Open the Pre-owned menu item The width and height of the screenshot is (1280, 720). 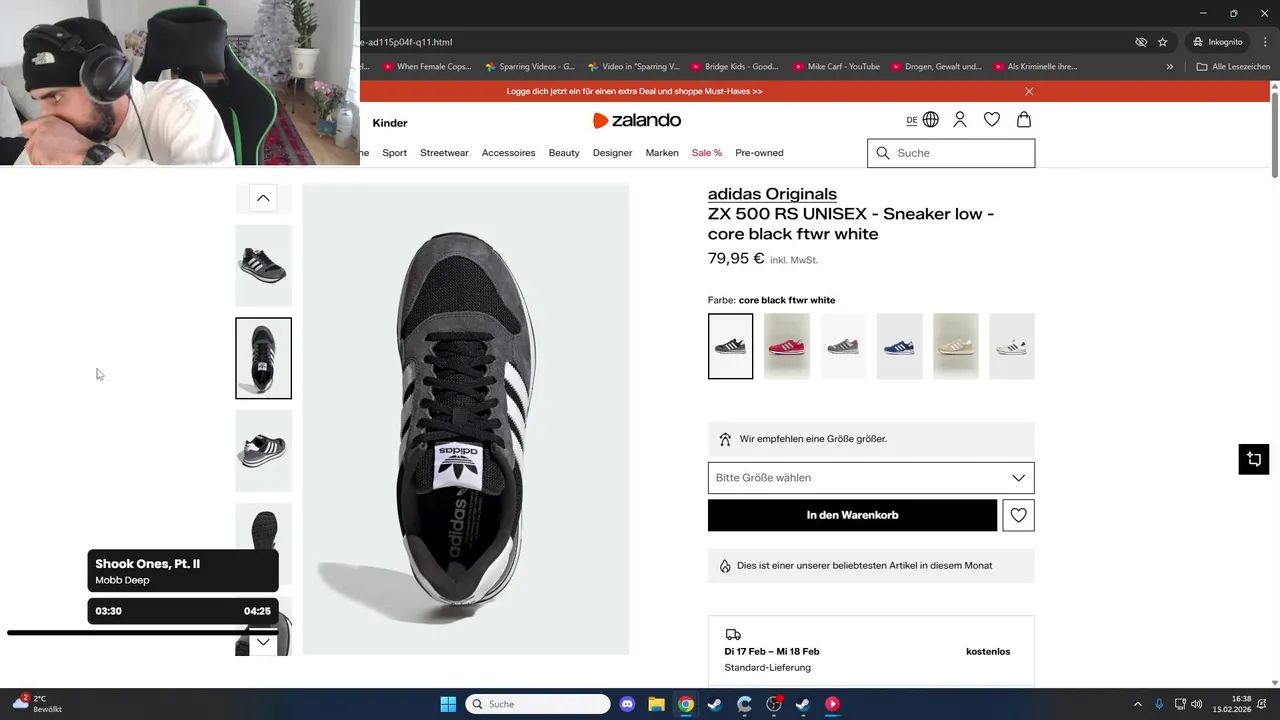click(759, 153)
